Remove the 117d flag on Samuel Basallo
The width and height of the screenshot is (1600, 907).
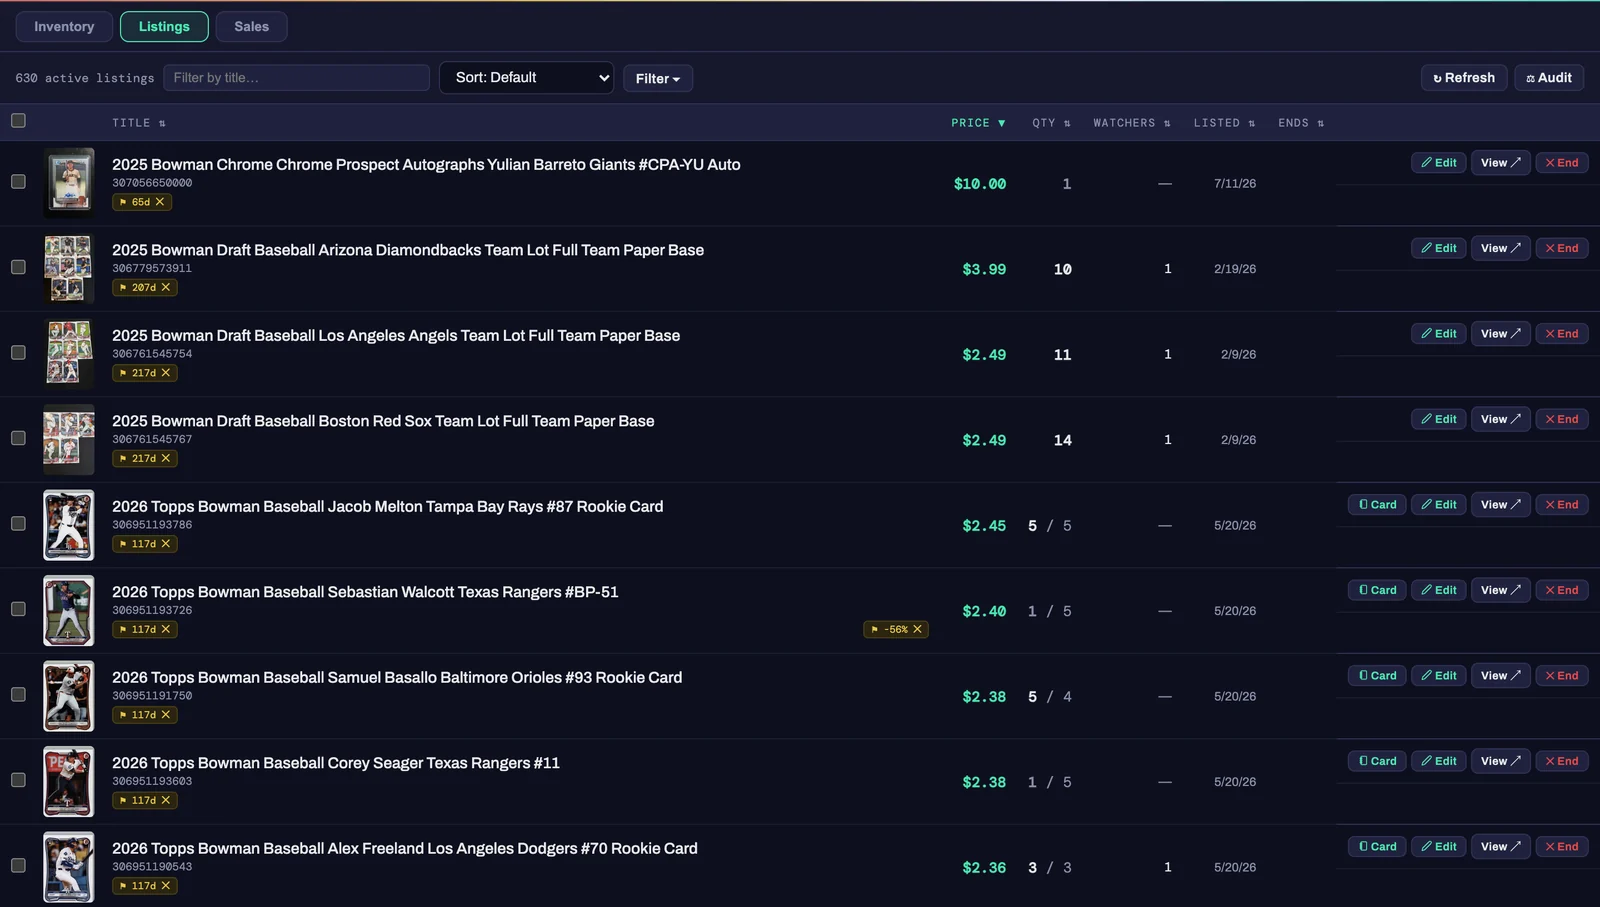[x=166, y=715]
